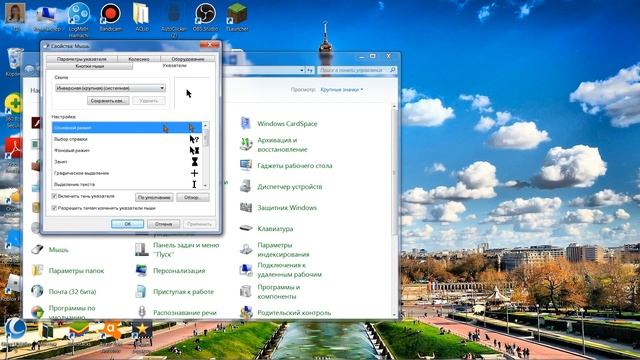Click the Обзор browse button

(192, 198)
